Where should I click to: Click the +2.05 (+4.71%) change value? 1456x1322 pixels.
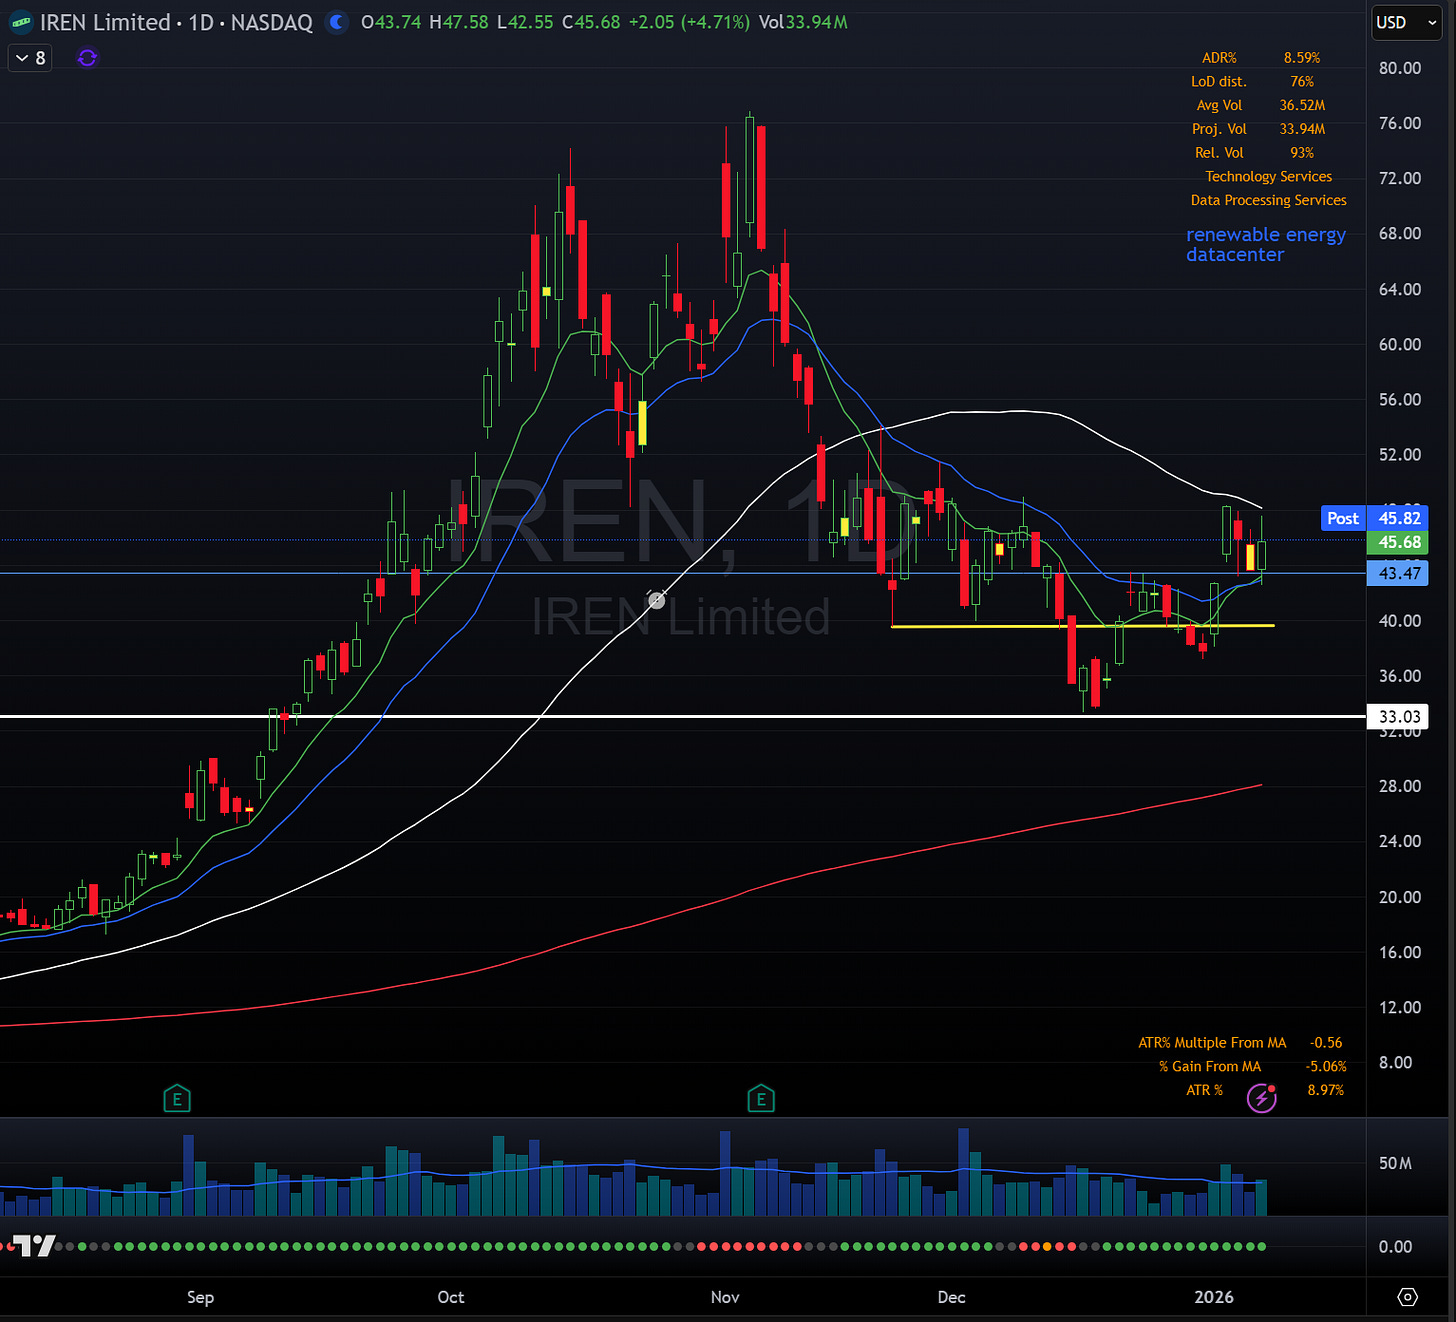tap(689, 22)
